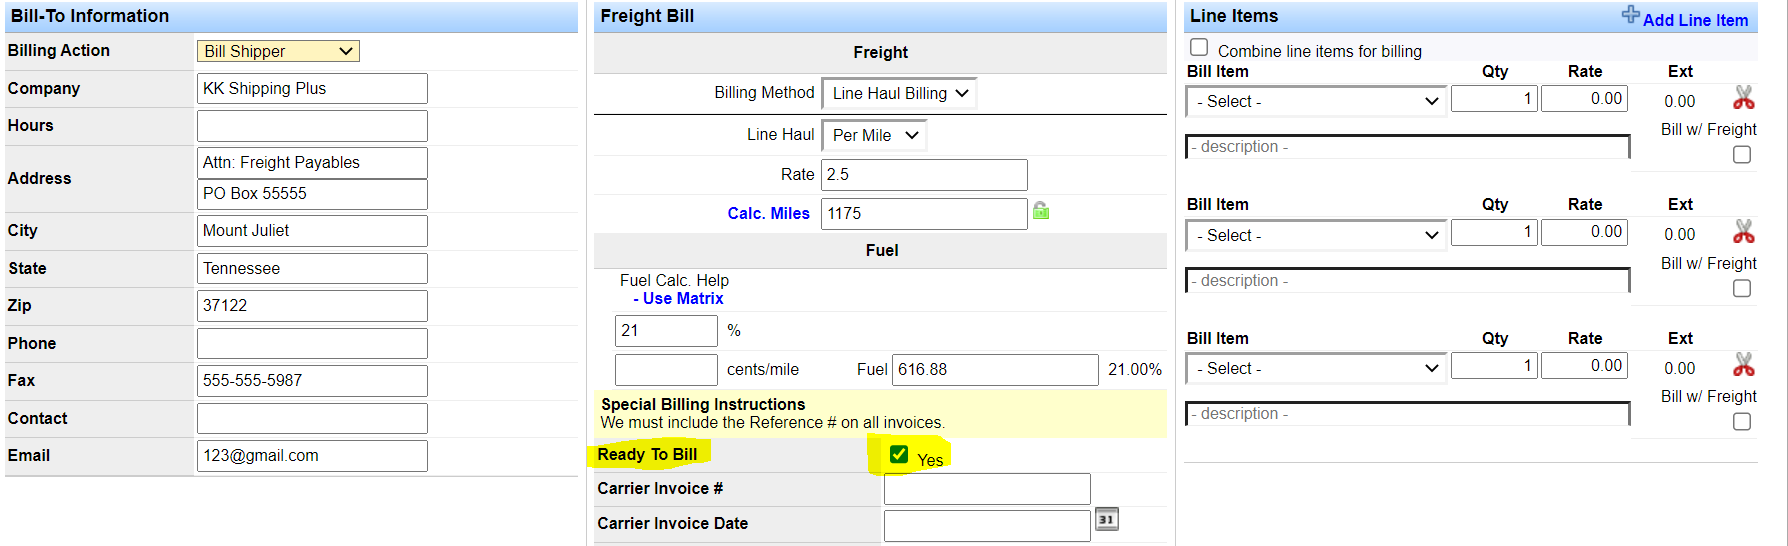1788x546 pixels.
Task: Click the Add Line Item link
Action: pos(1695,20)
